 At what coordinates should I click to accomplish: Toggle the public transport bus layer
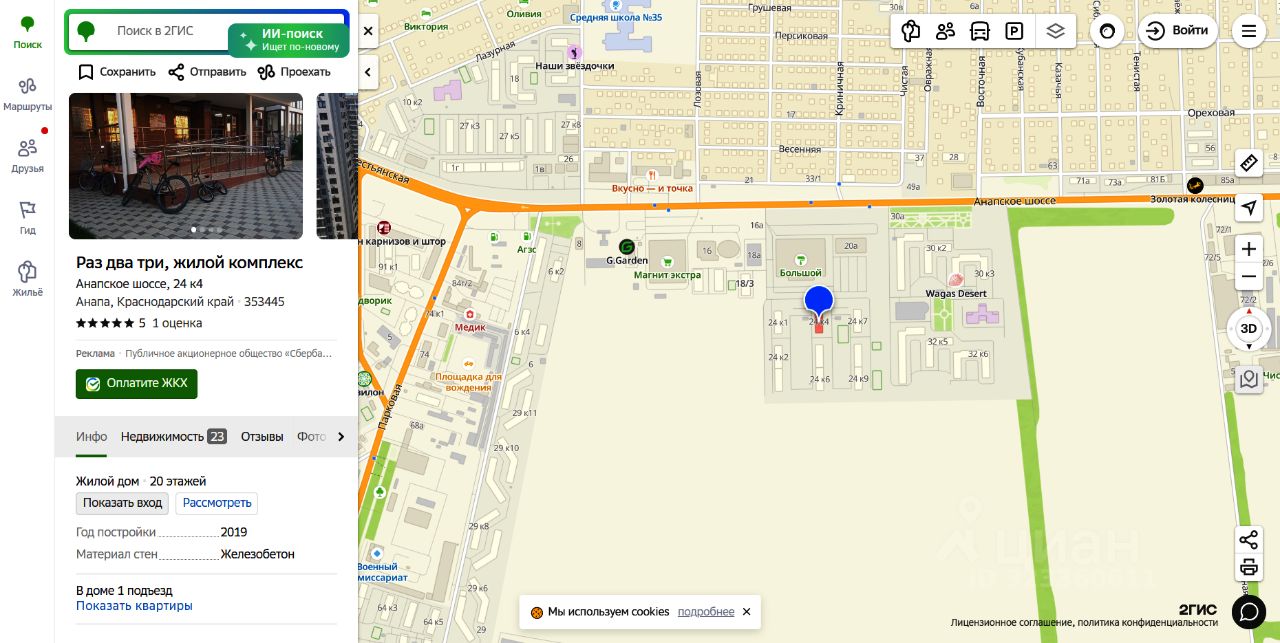point(980,31)
